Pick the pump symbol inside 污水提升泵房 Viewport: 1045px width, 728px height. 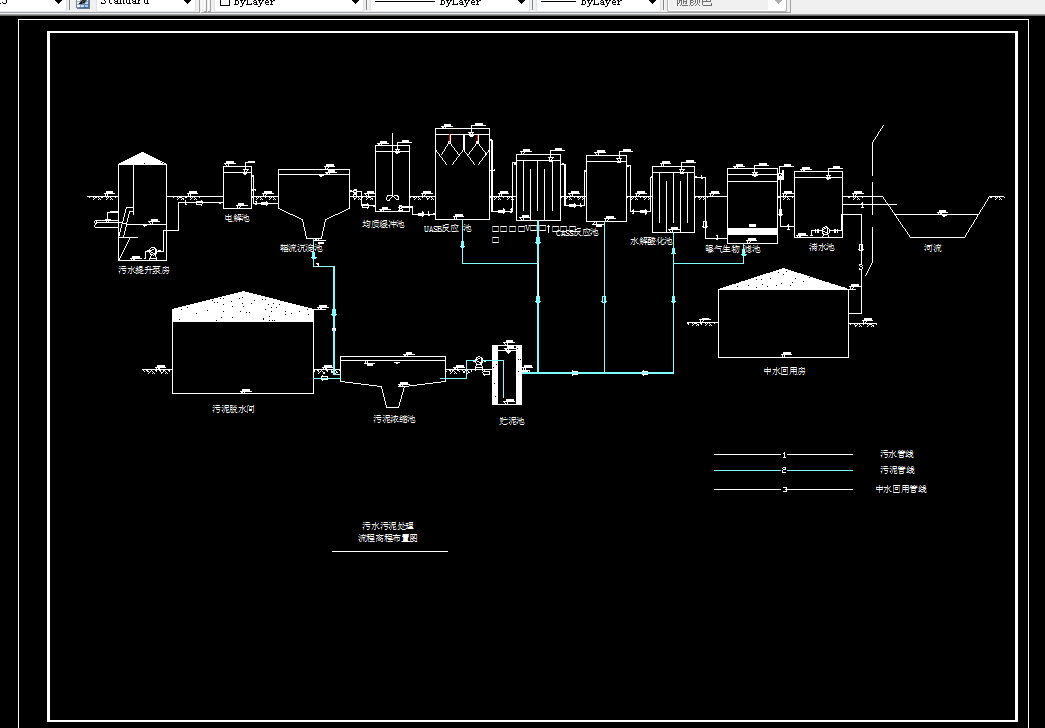click(153, 253)
